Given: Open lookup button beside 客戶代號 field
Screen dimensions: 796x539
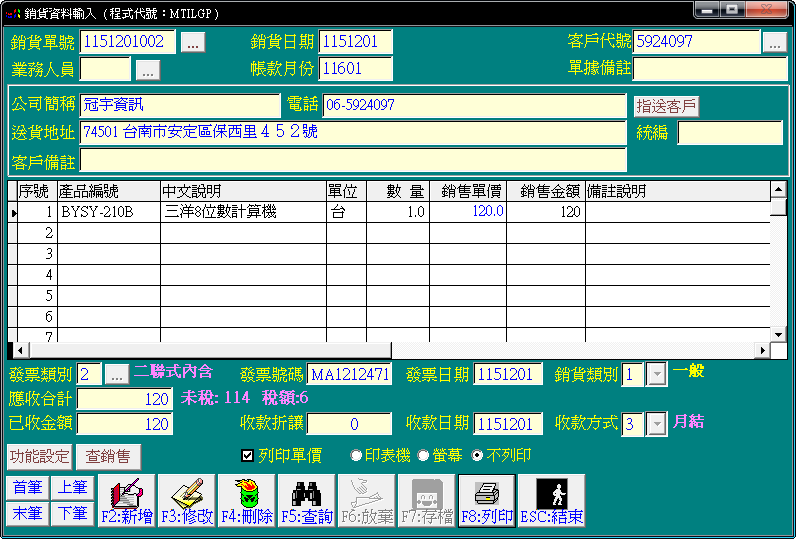Looking at the screenshot, I should [775, 43].
